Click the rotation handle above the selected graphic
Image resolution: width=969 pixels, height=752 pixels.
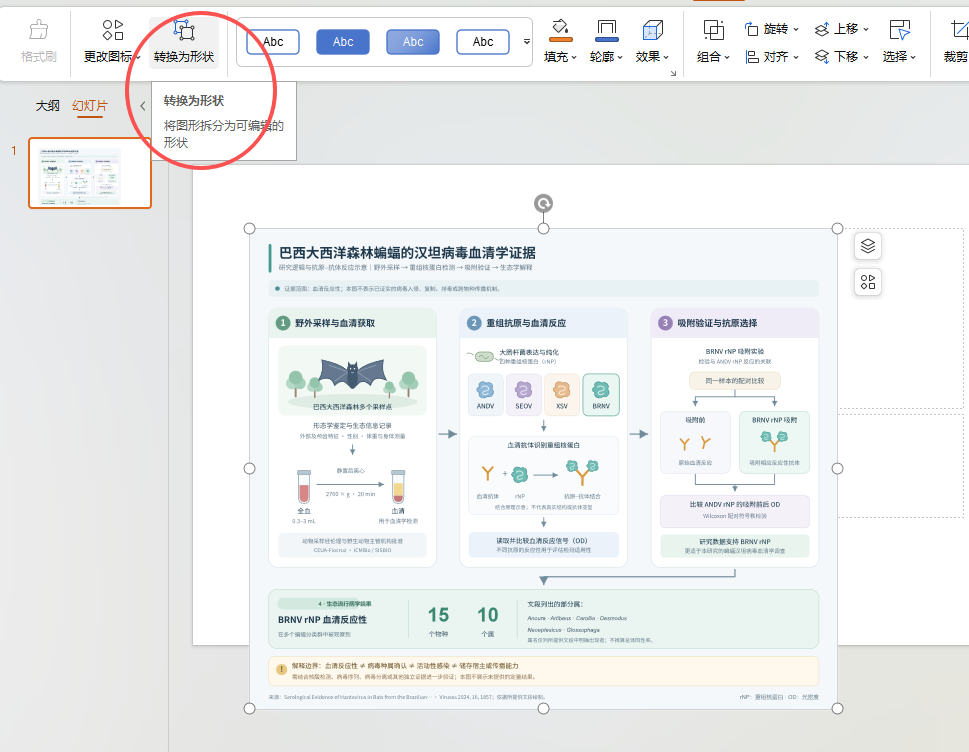(543, 203)
